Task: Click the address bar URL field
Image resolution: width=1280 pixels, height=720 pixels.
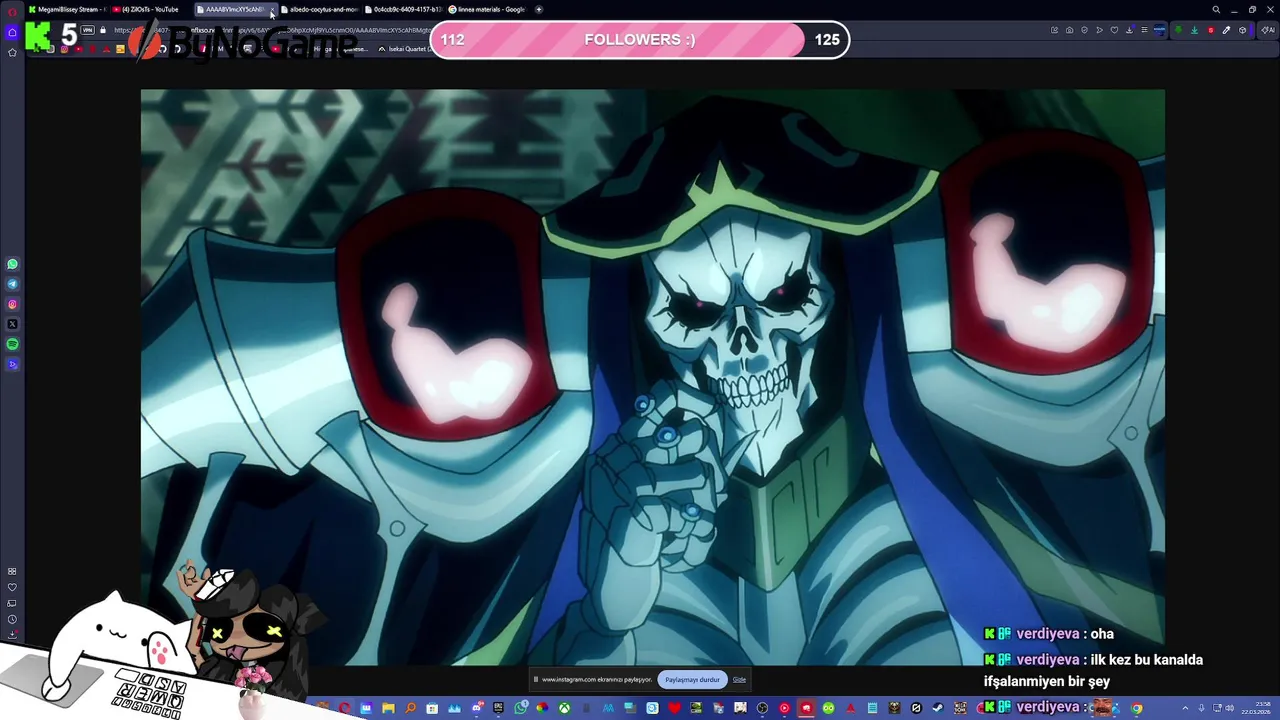Action: pyautogui.click(x=270, y=30)
